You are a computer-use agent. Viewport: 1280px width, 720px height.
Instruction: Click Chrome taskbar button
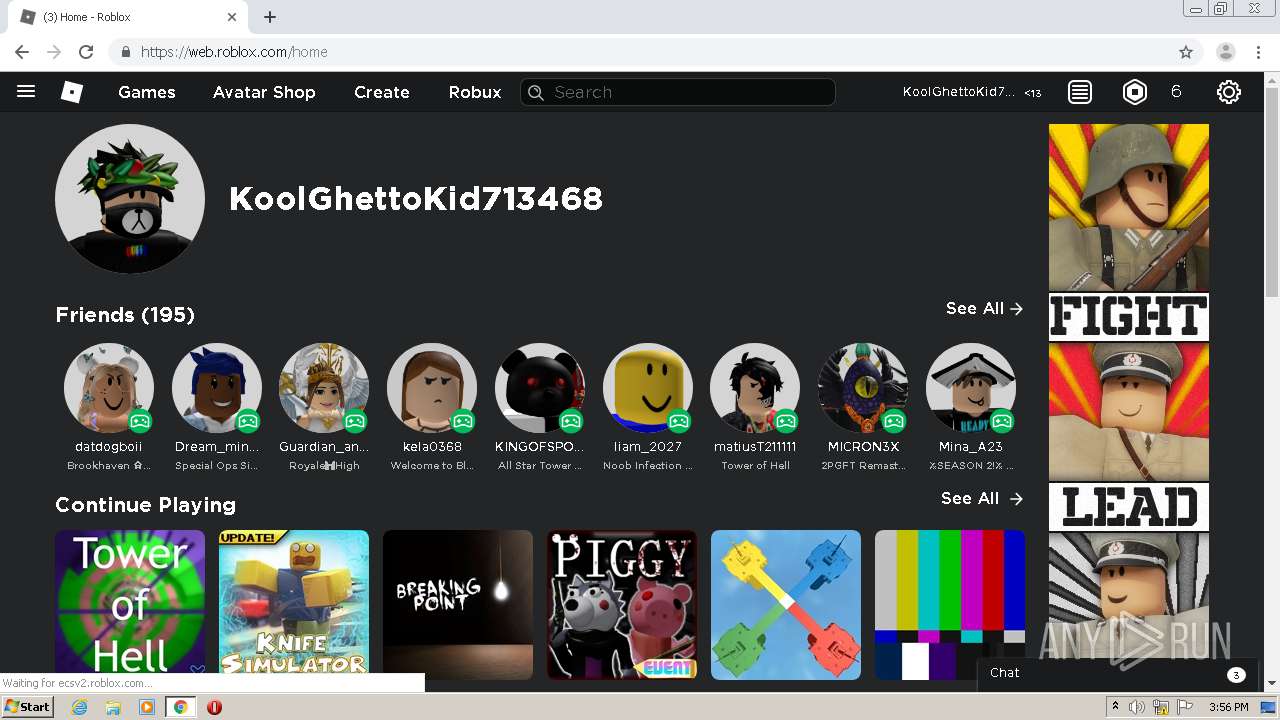(x=180, y=707)
